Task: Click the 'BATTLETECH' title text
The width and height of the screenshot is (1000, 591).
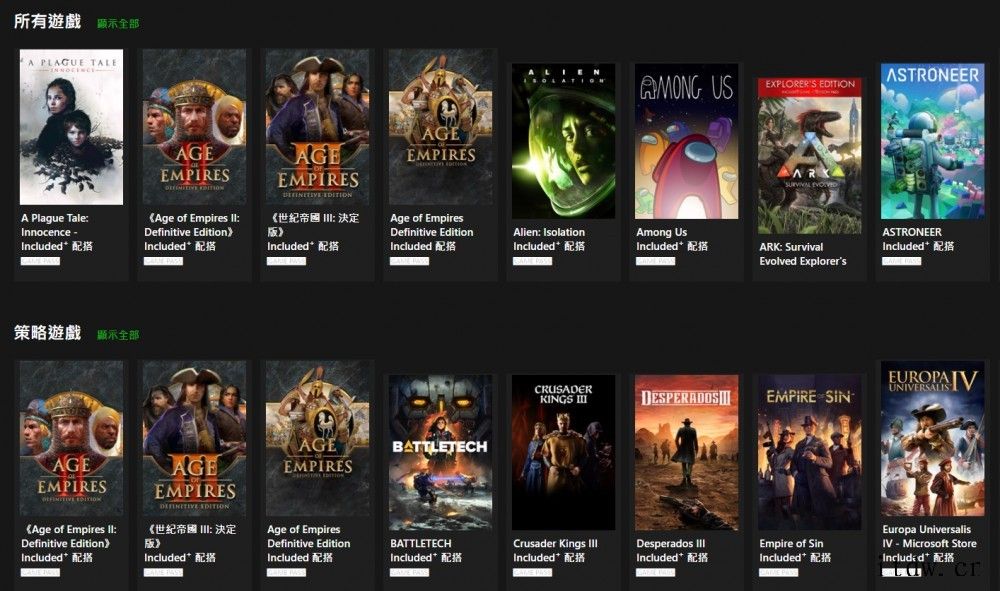Action: 421,543
